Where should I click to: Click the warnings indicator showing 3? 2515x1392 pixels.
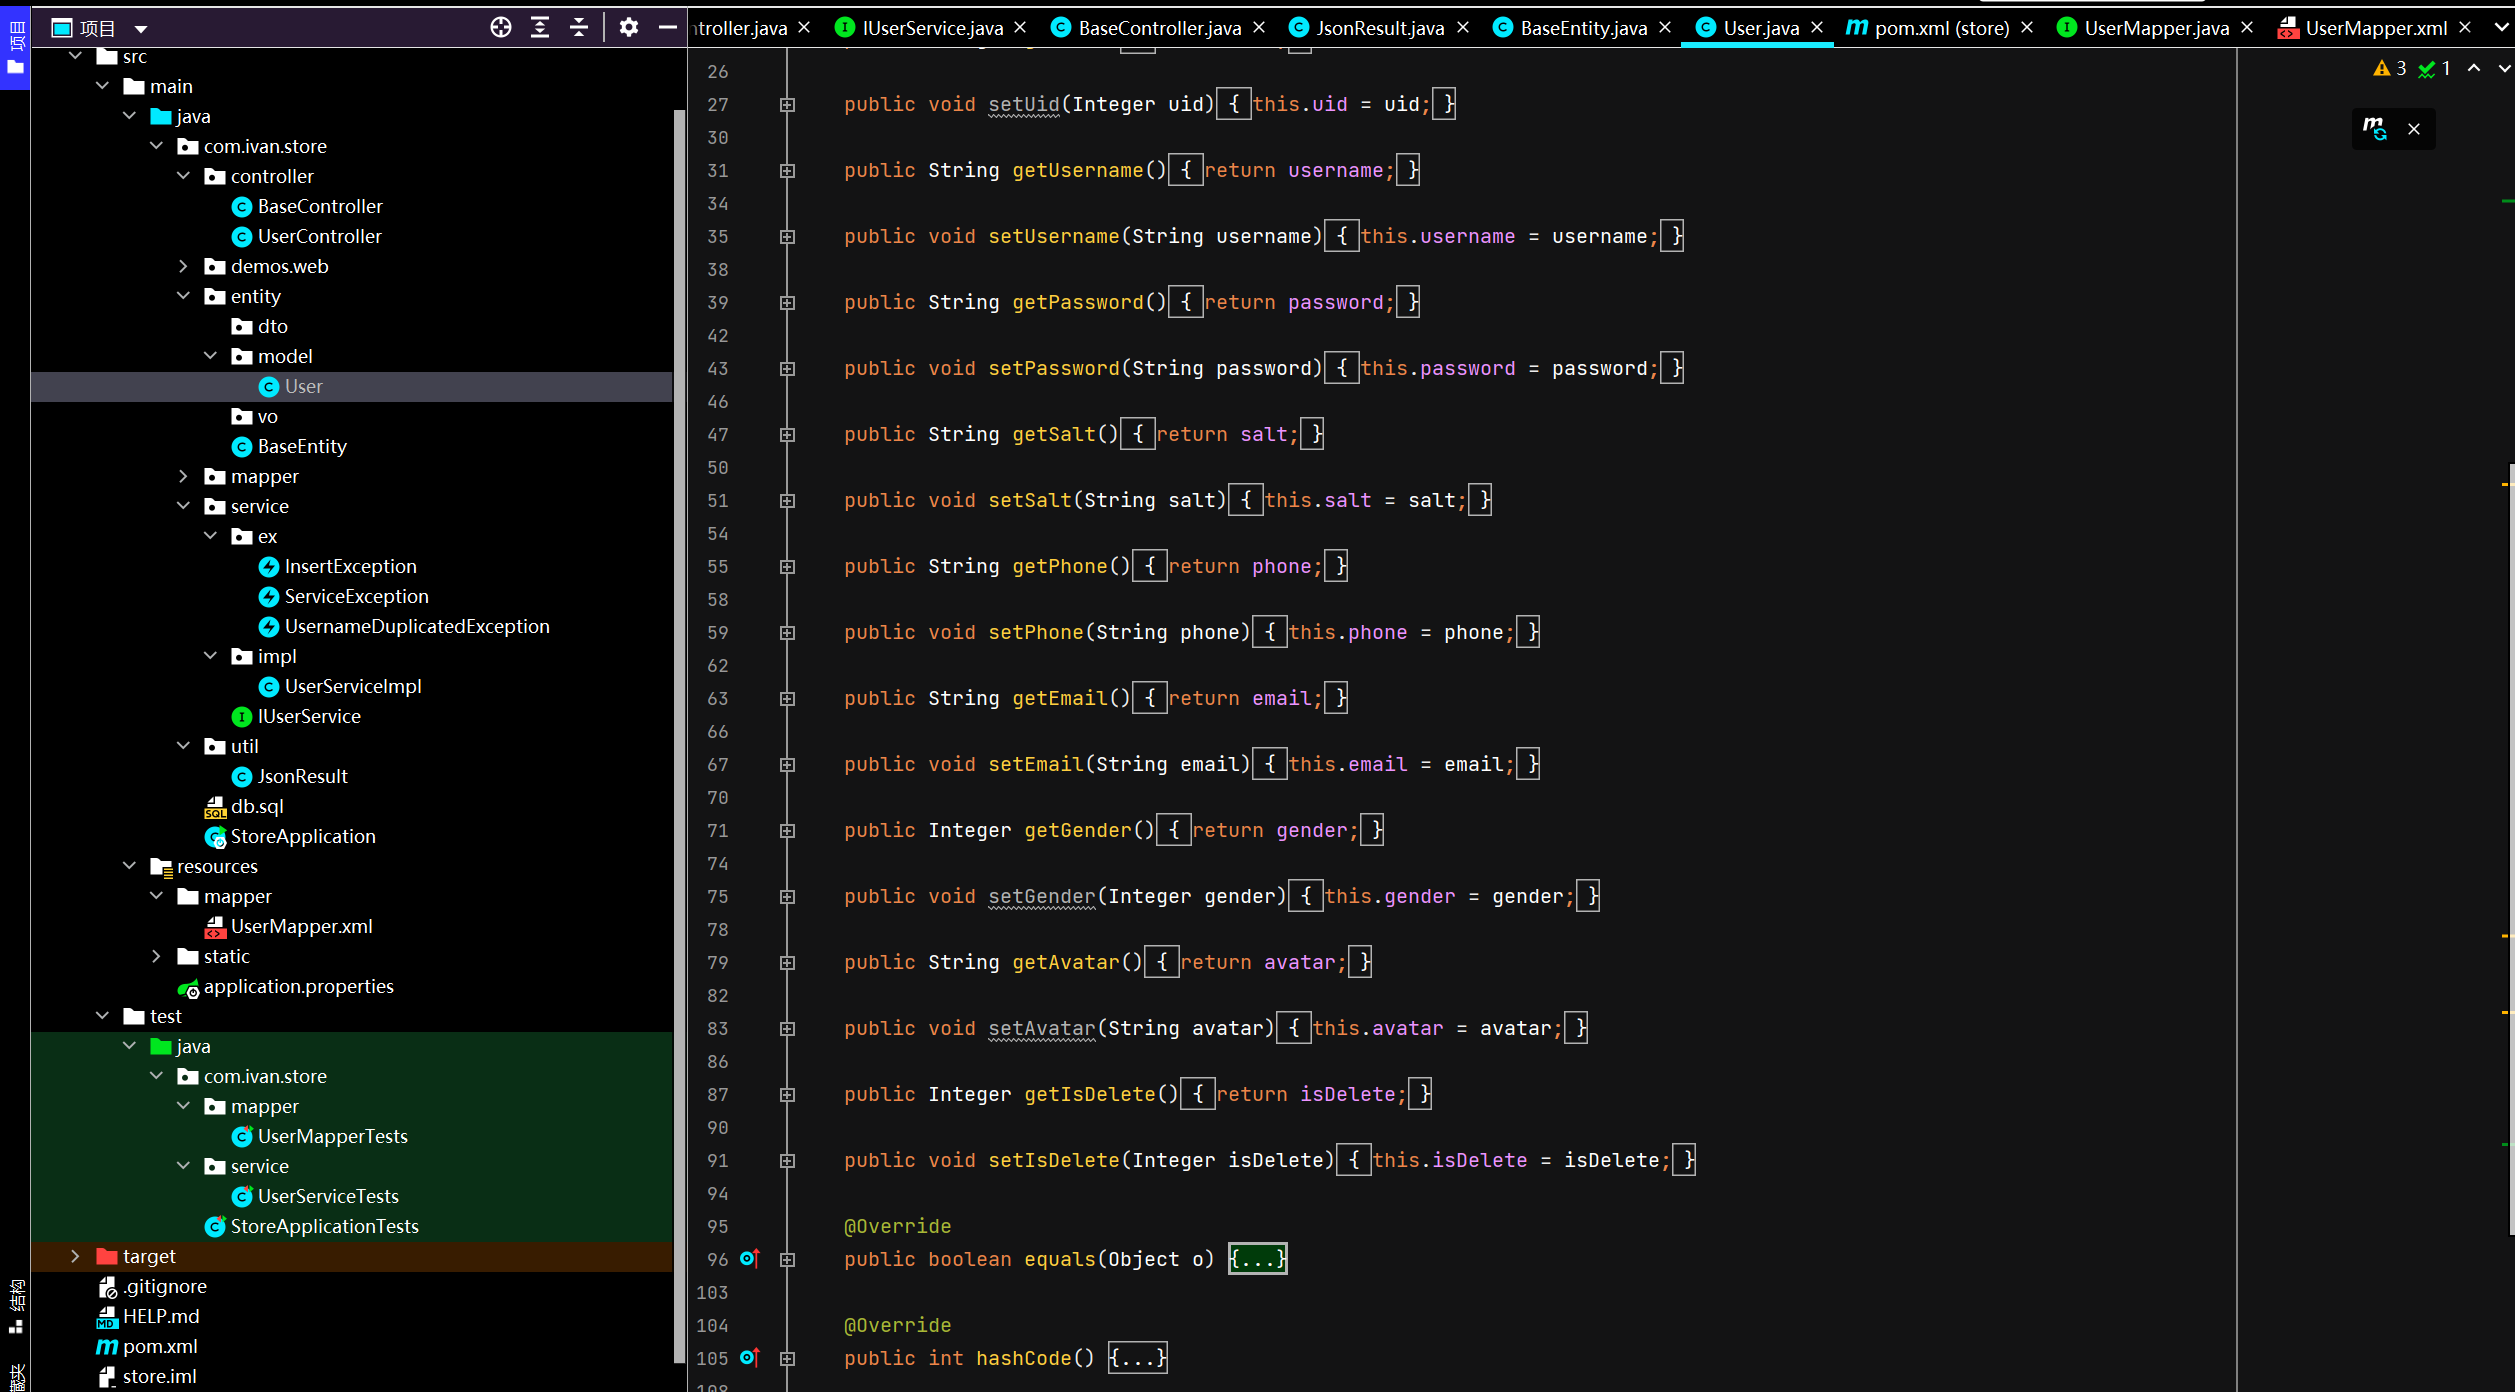coord(2390,68)
